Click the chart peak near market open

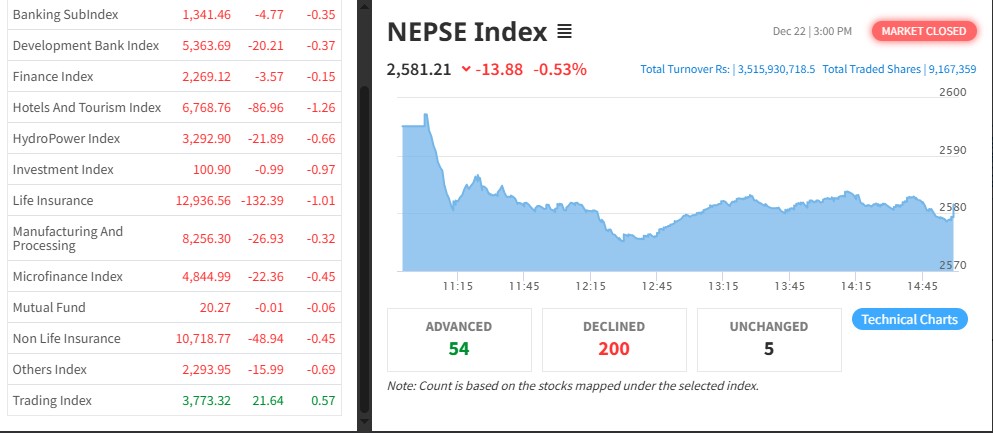(x=426, y=116)
